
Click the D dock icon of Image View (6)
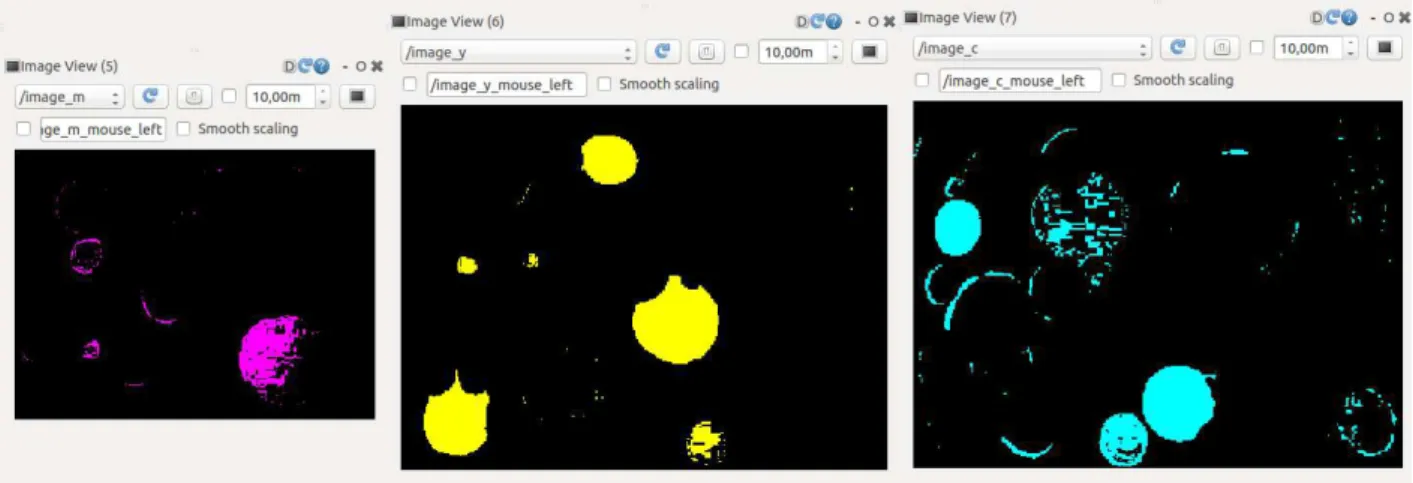pos(802,21)
